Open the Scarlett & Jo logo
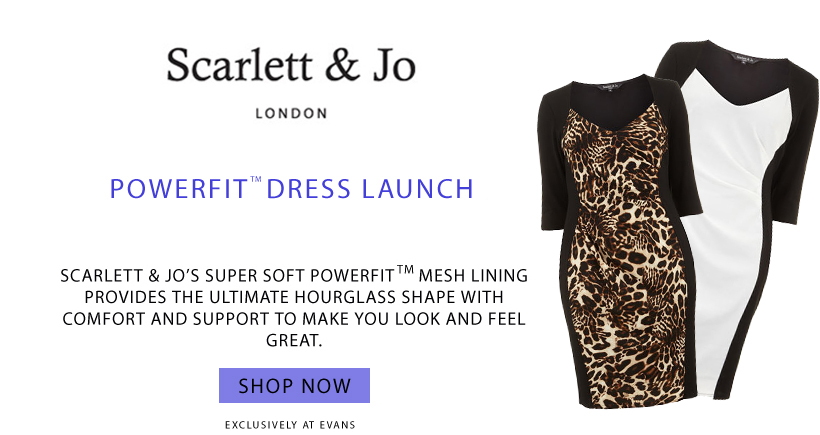 291,65
